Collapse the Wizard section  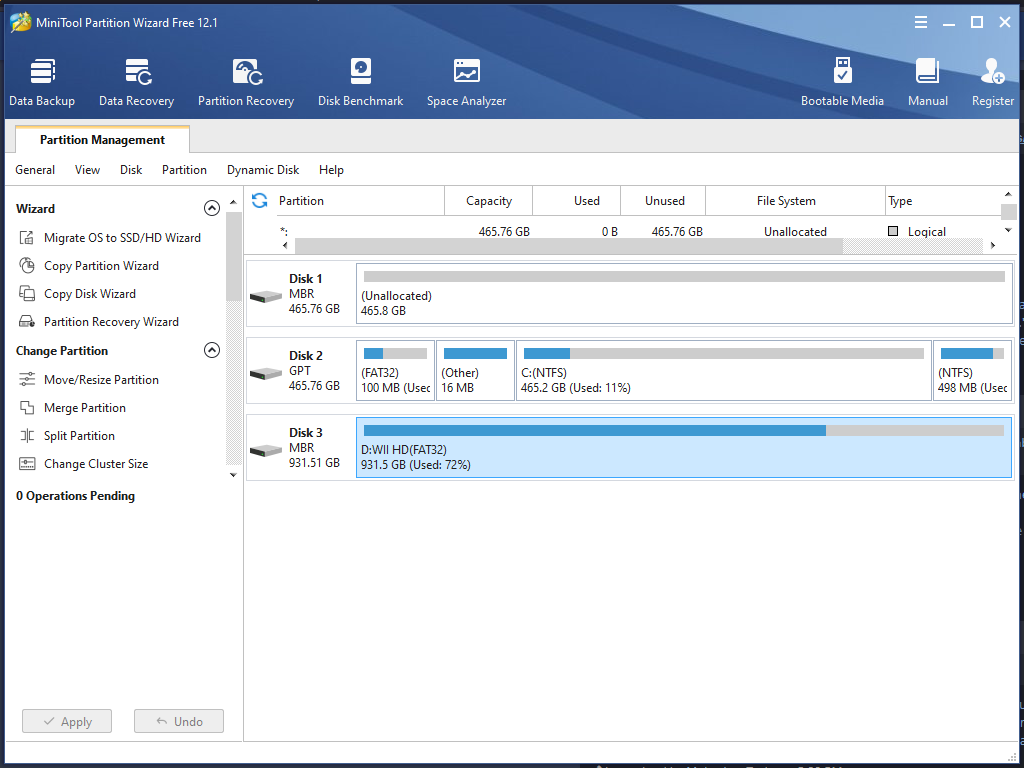[x=212, y=208]
